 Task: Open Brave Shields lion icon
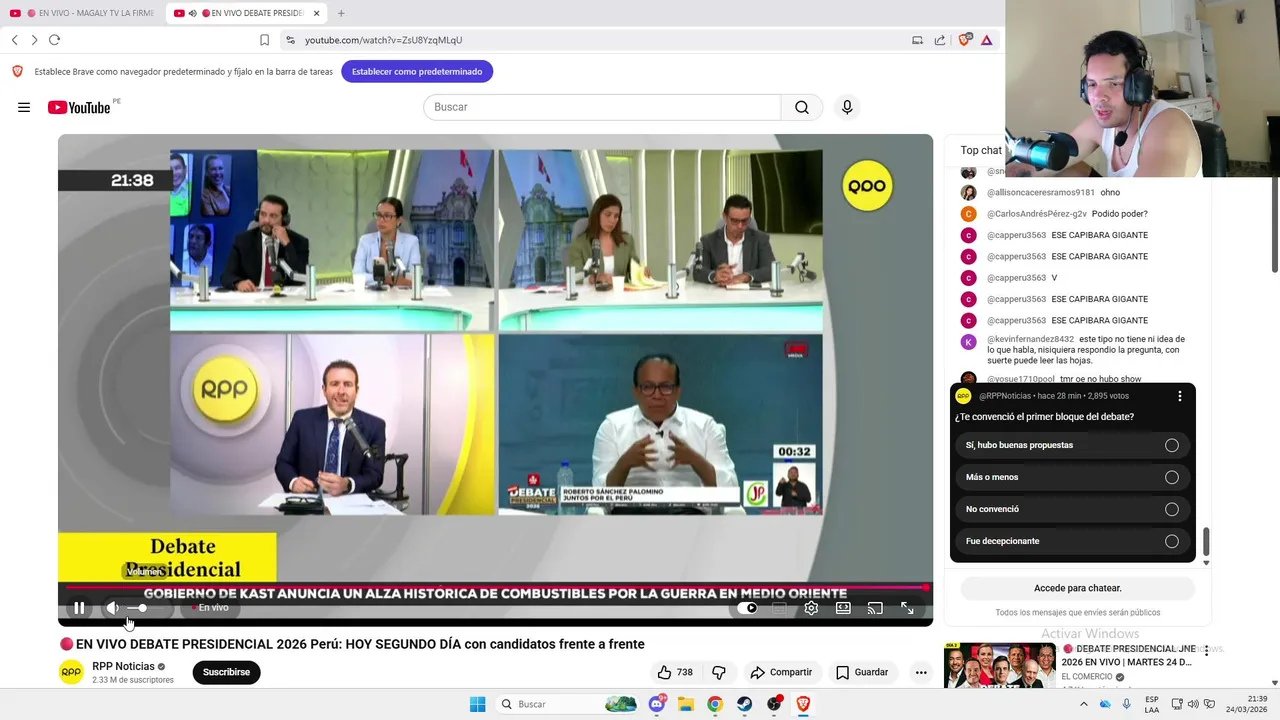(964, 40)
